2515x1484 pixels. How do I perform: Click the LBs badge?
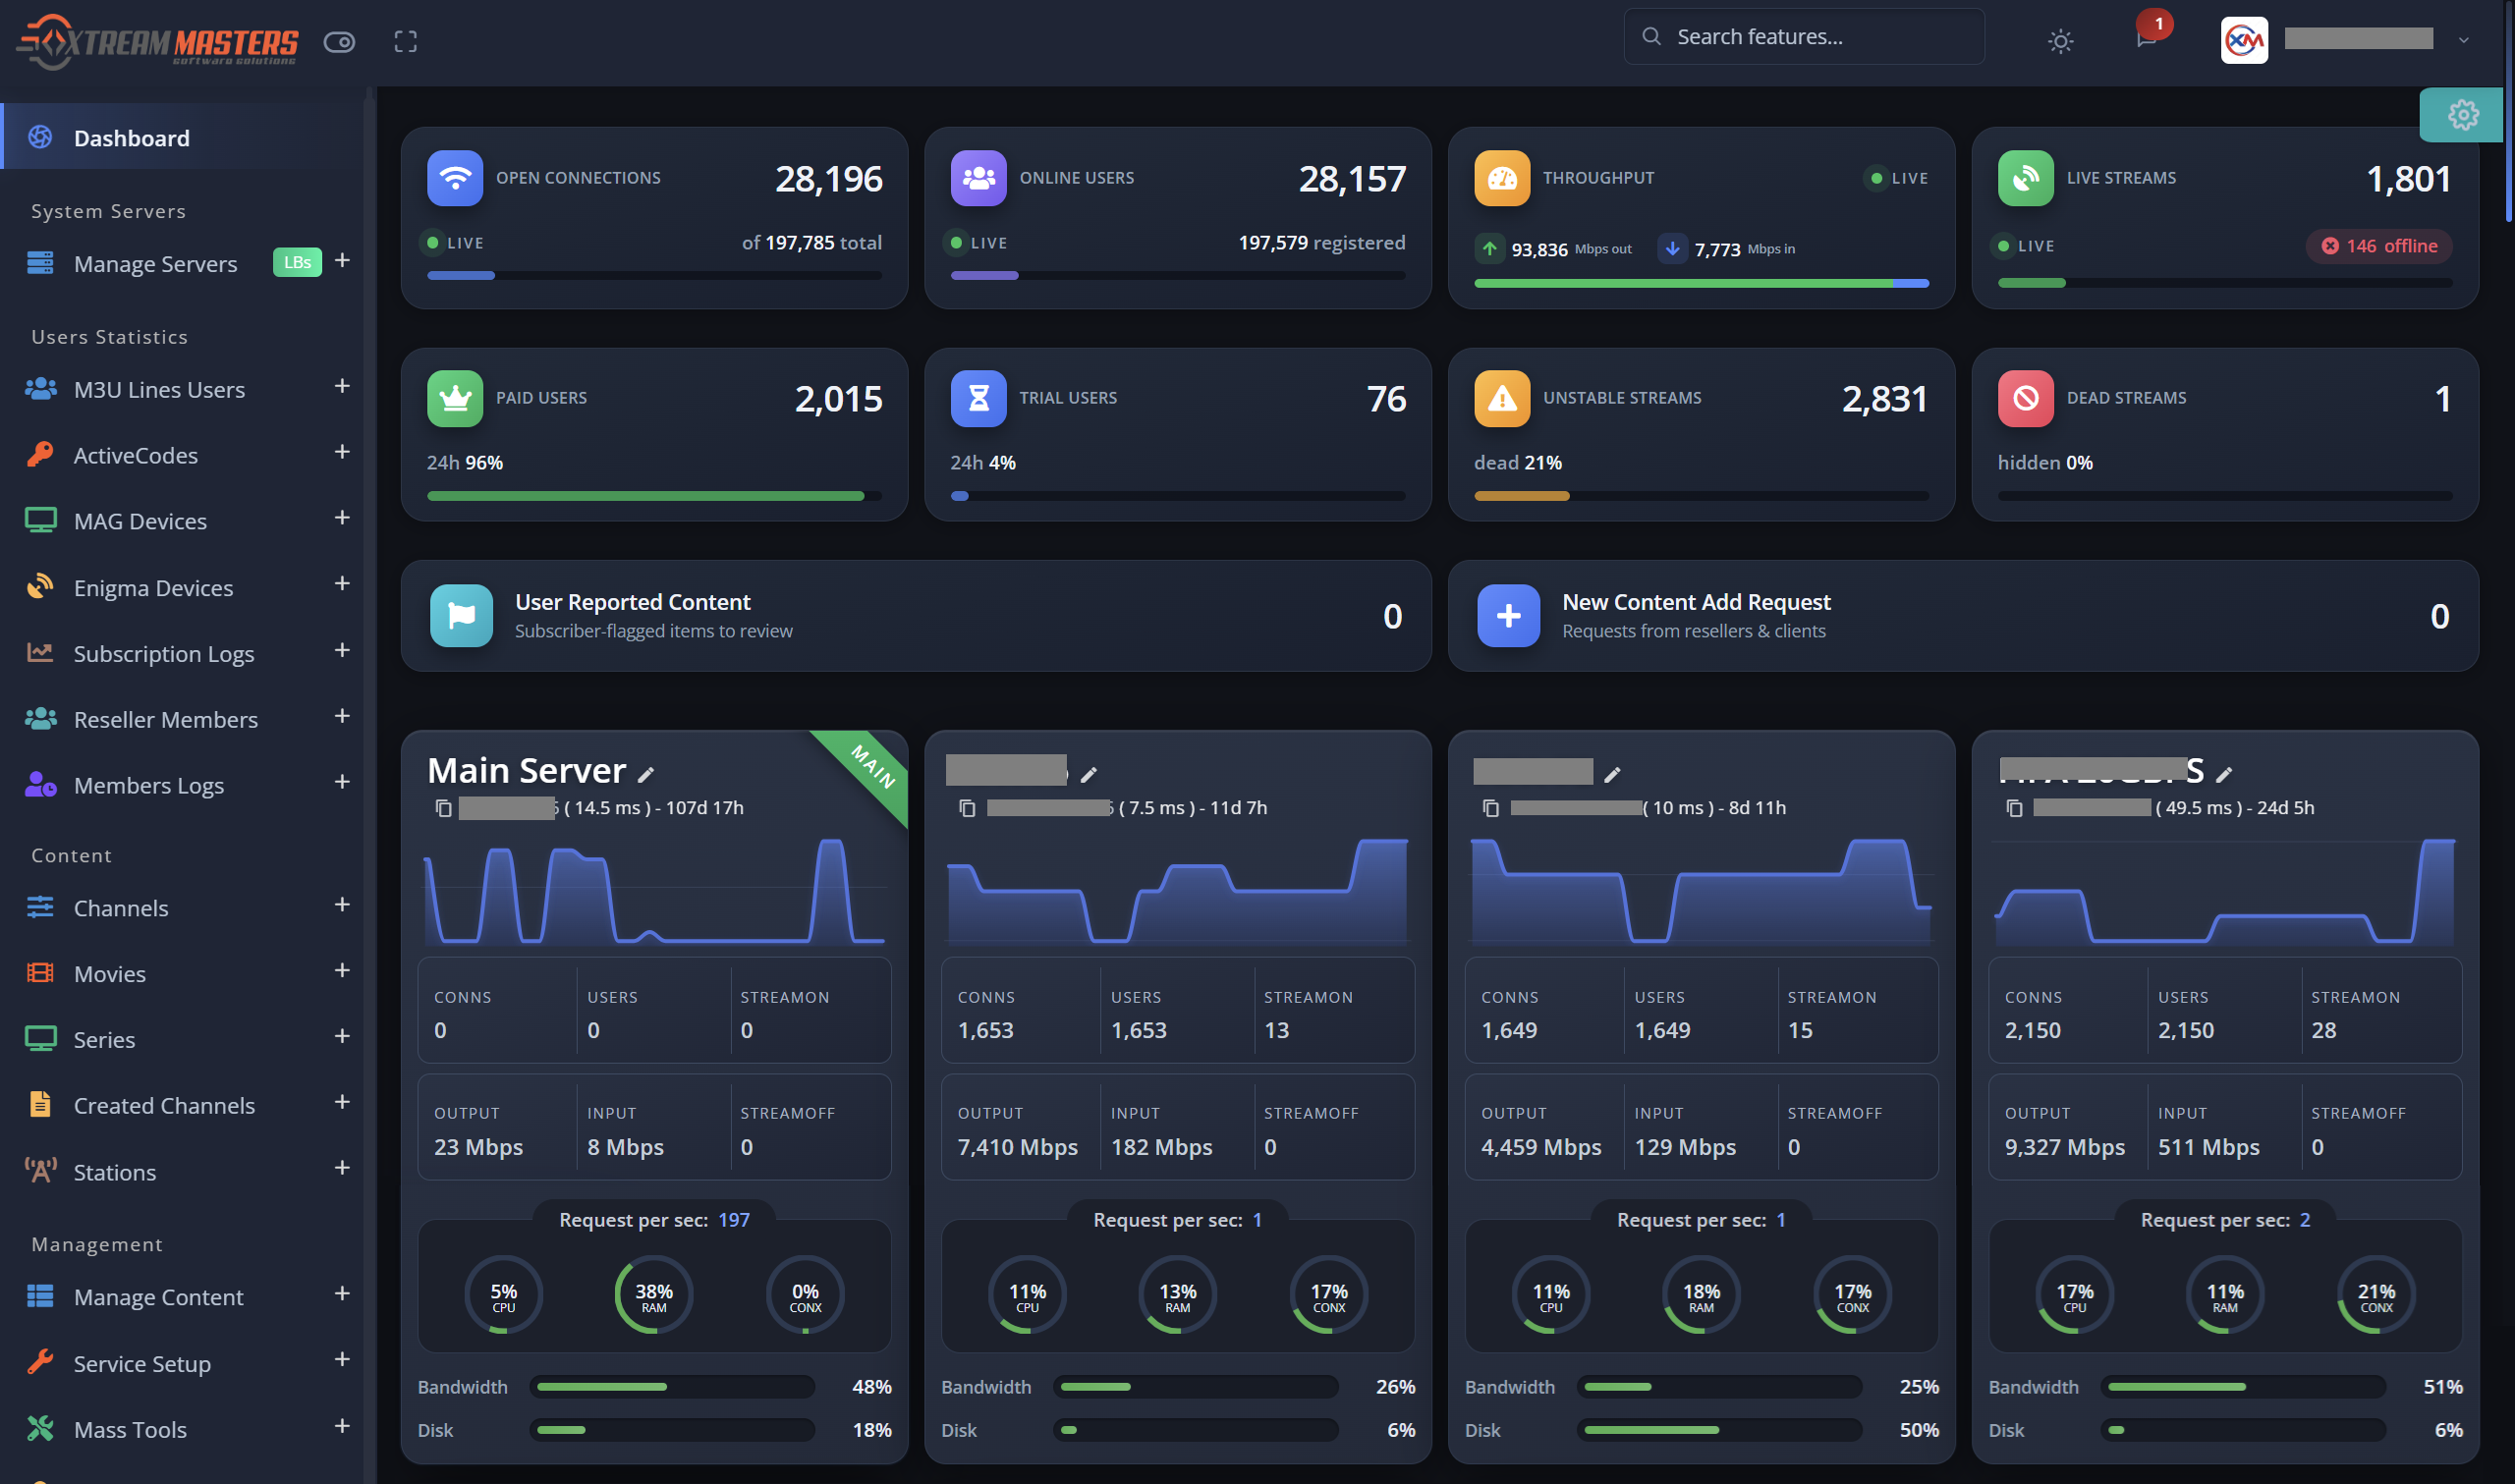coord(297,262)
